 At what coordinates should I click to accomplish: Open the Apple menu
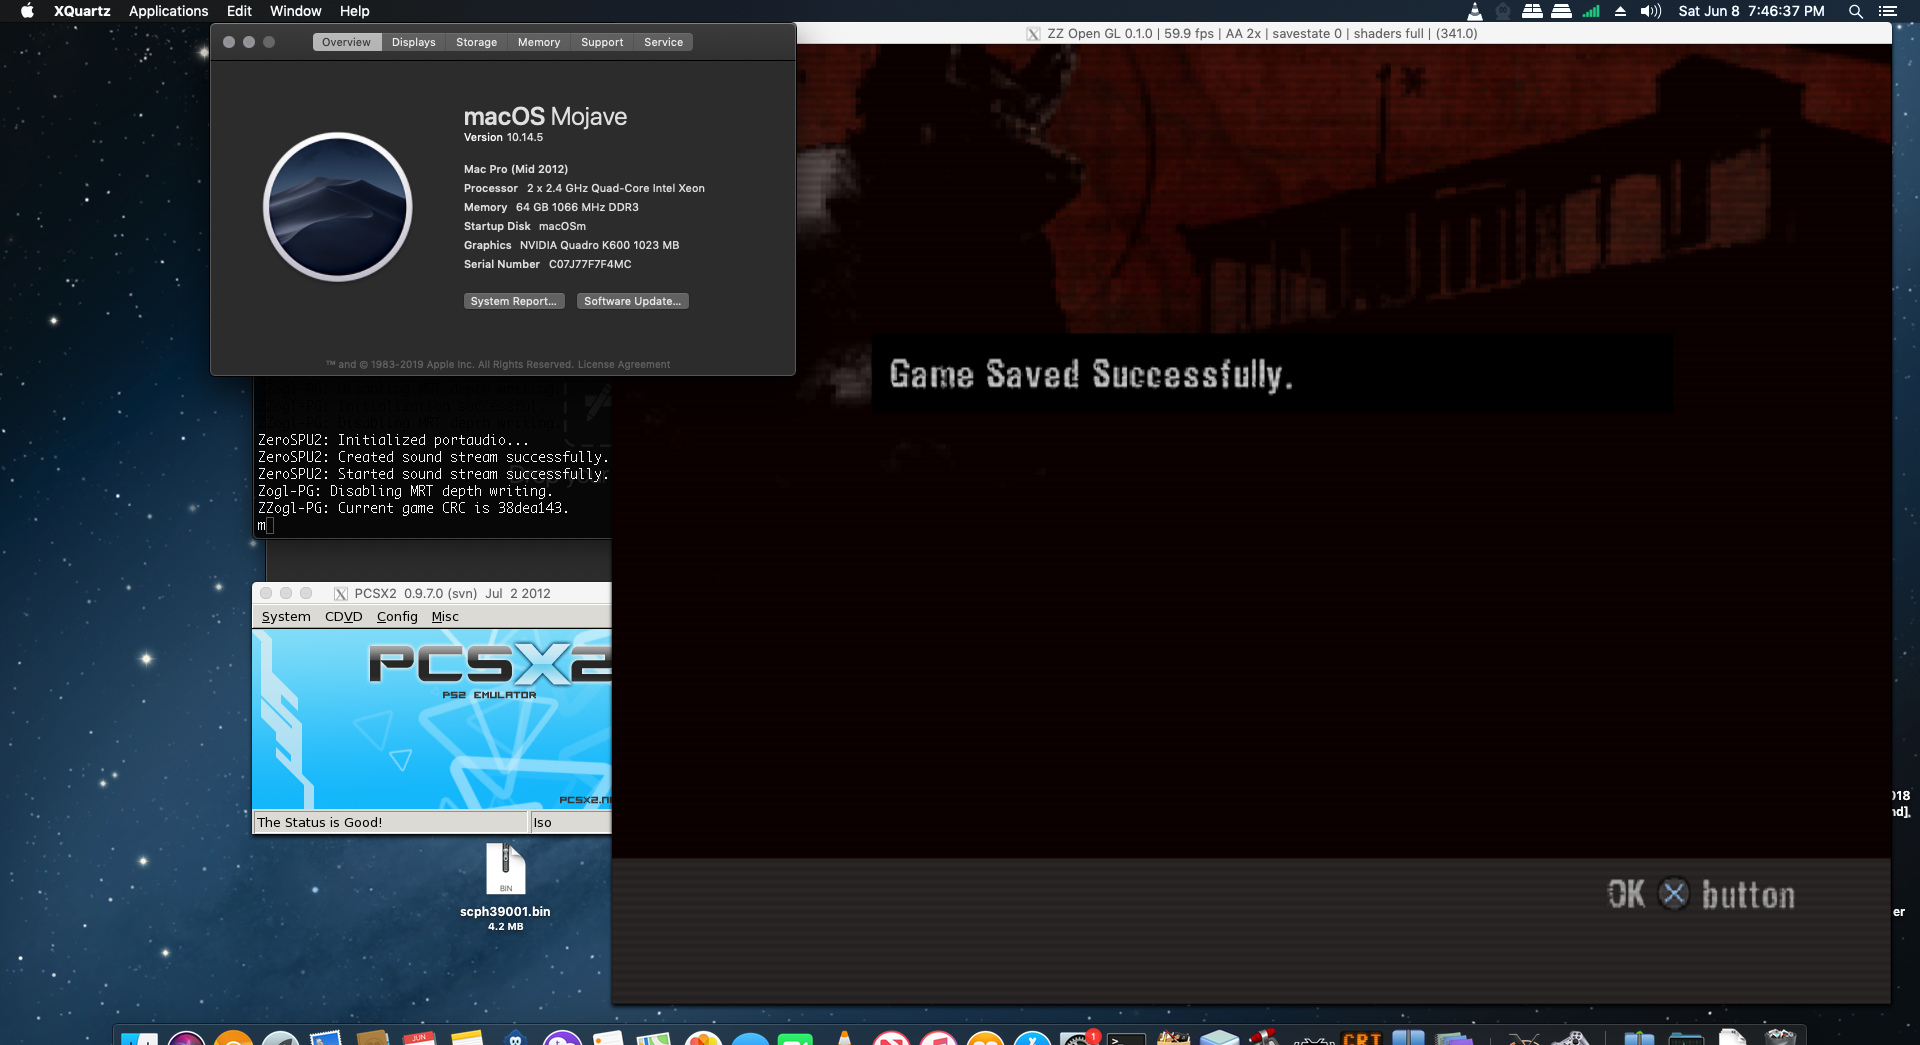tap(27, 11)
